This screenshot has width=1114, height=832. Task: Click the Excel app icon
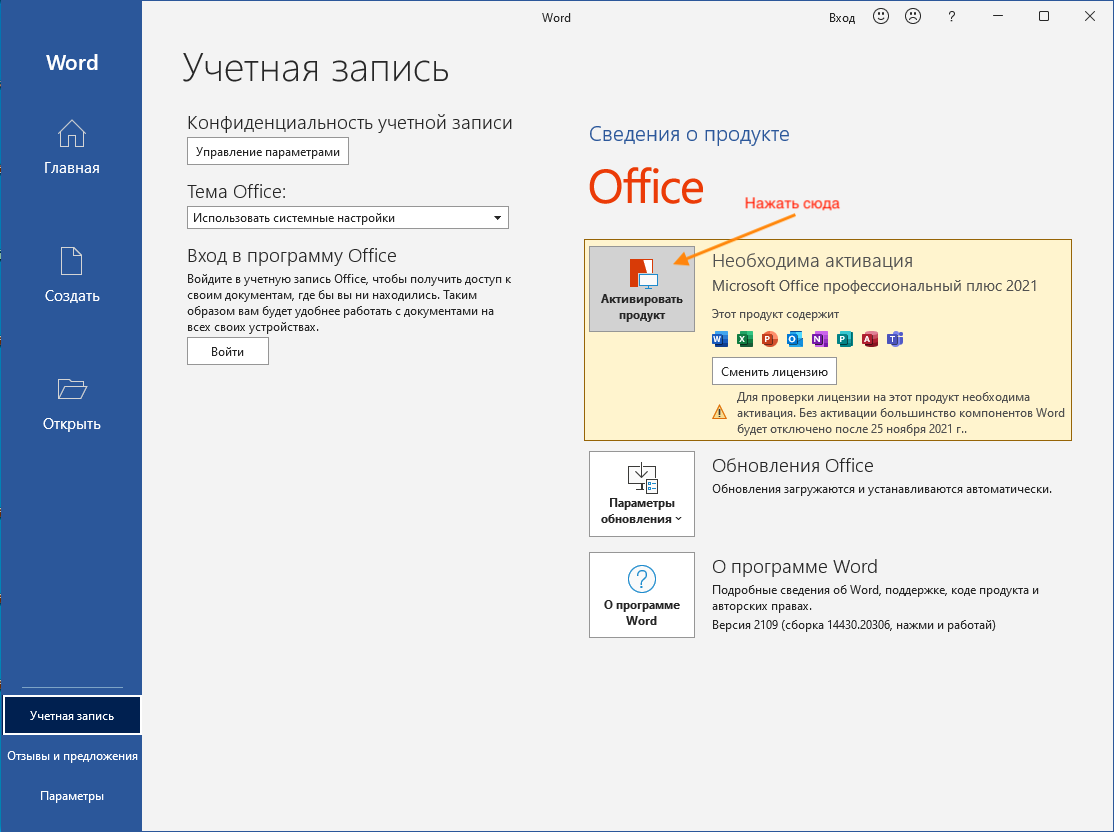[745, 339]
